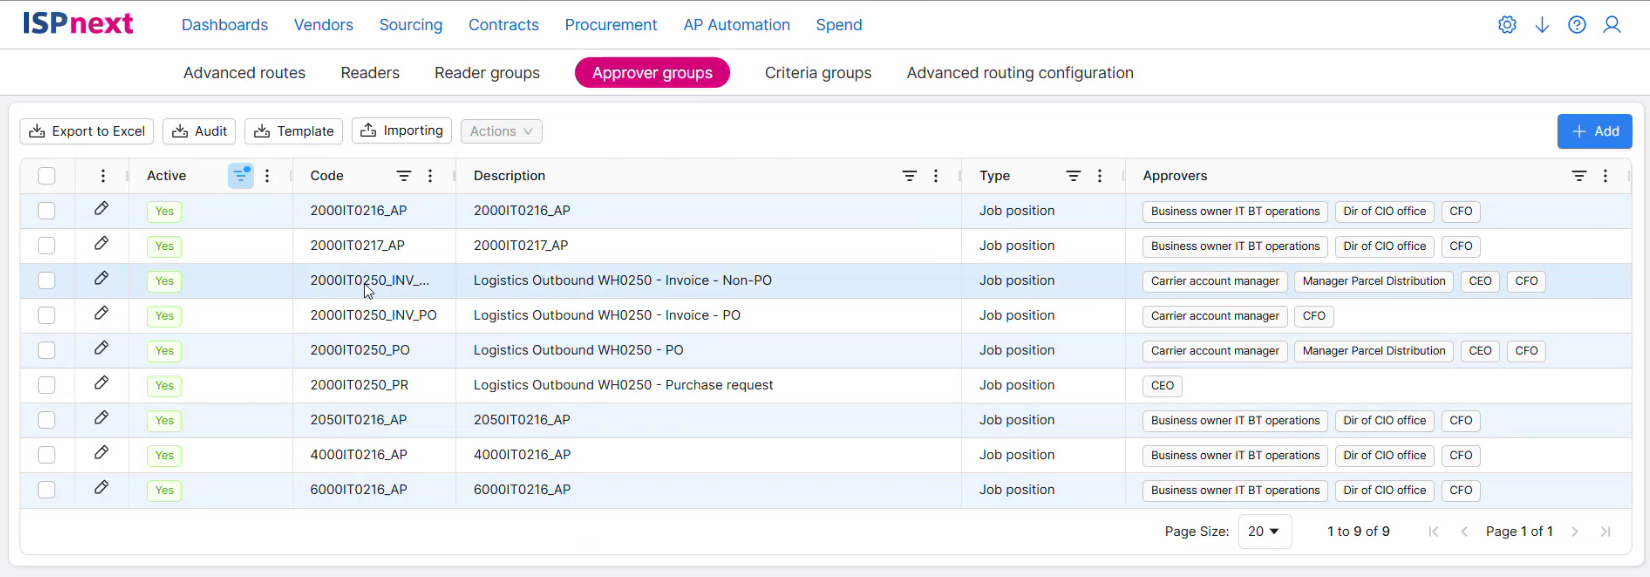
Task: Click the ISPnext logo
Action: click(x=78, y=24)
